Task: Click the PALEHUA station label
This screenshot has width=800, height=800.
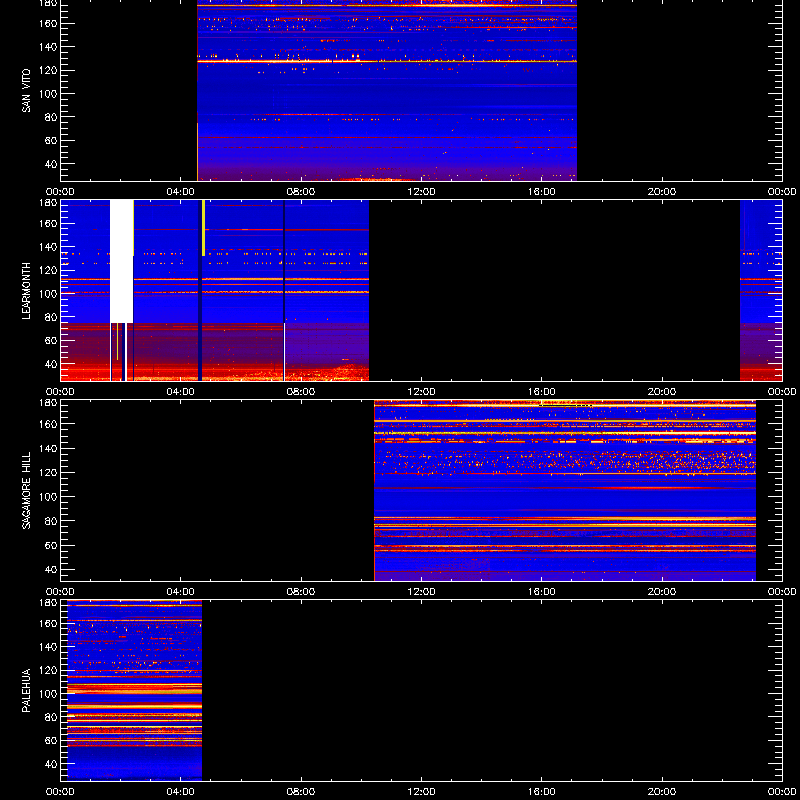Action: click(x=27, y=690)
